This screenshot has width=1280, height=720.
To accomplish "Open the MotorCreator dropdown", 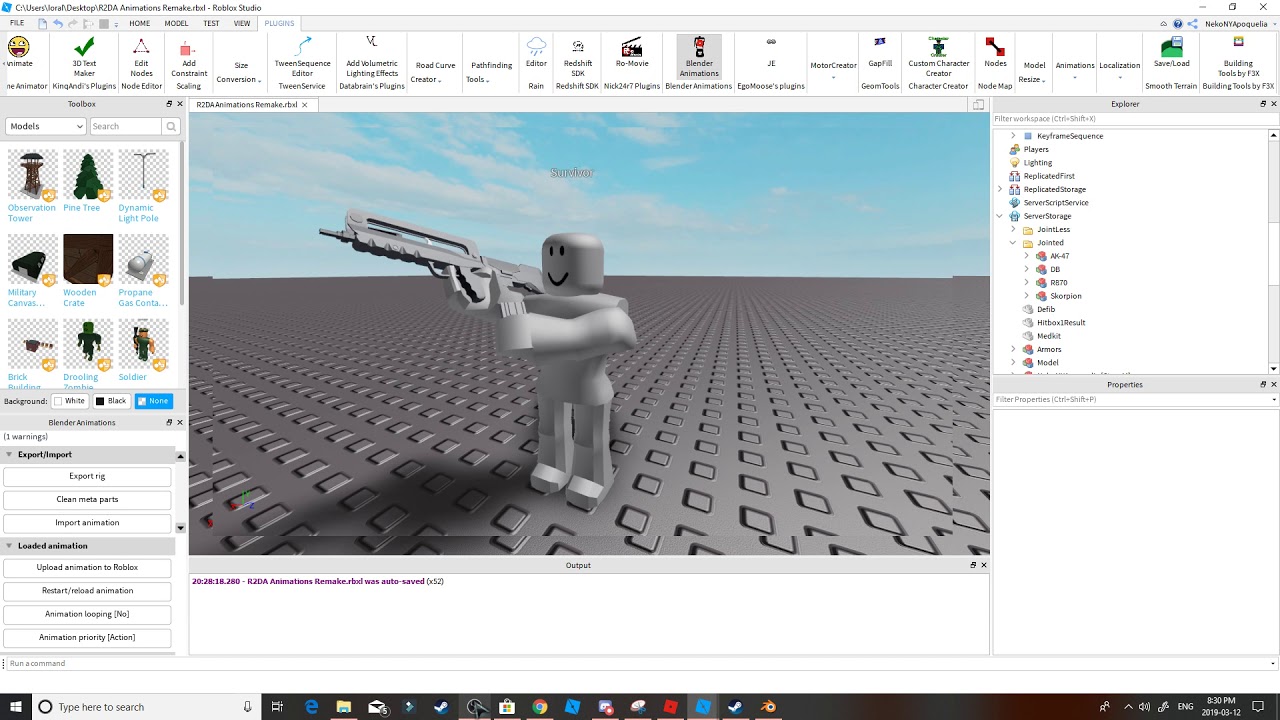I will pyautogui.click(x=833, y=69).
